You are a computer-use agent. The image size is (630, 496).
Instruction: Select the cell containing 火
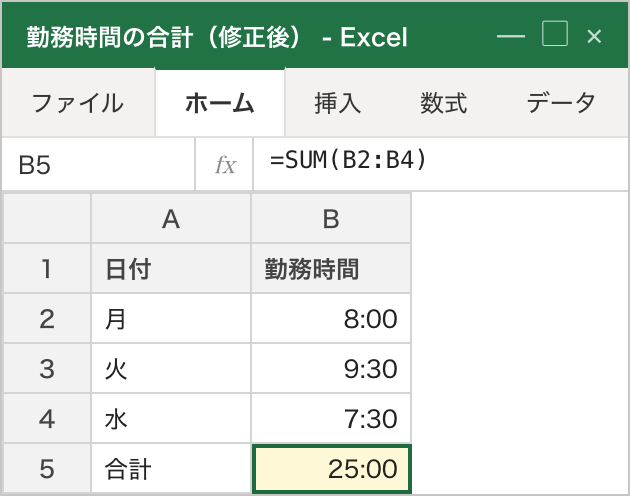click(171, 368)
